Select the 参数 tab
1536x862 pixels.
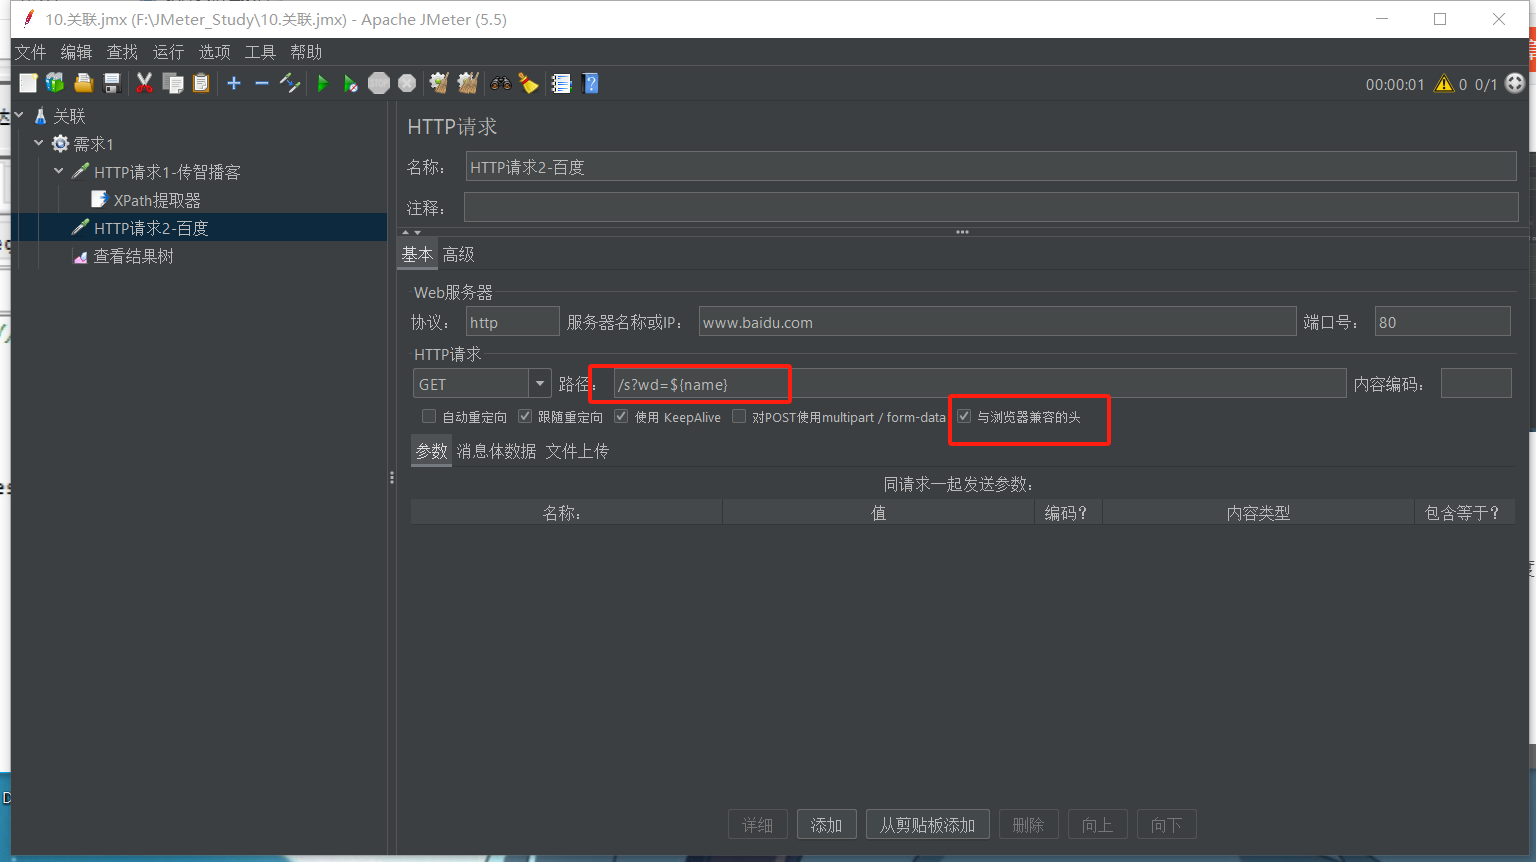tap(431, 451)
